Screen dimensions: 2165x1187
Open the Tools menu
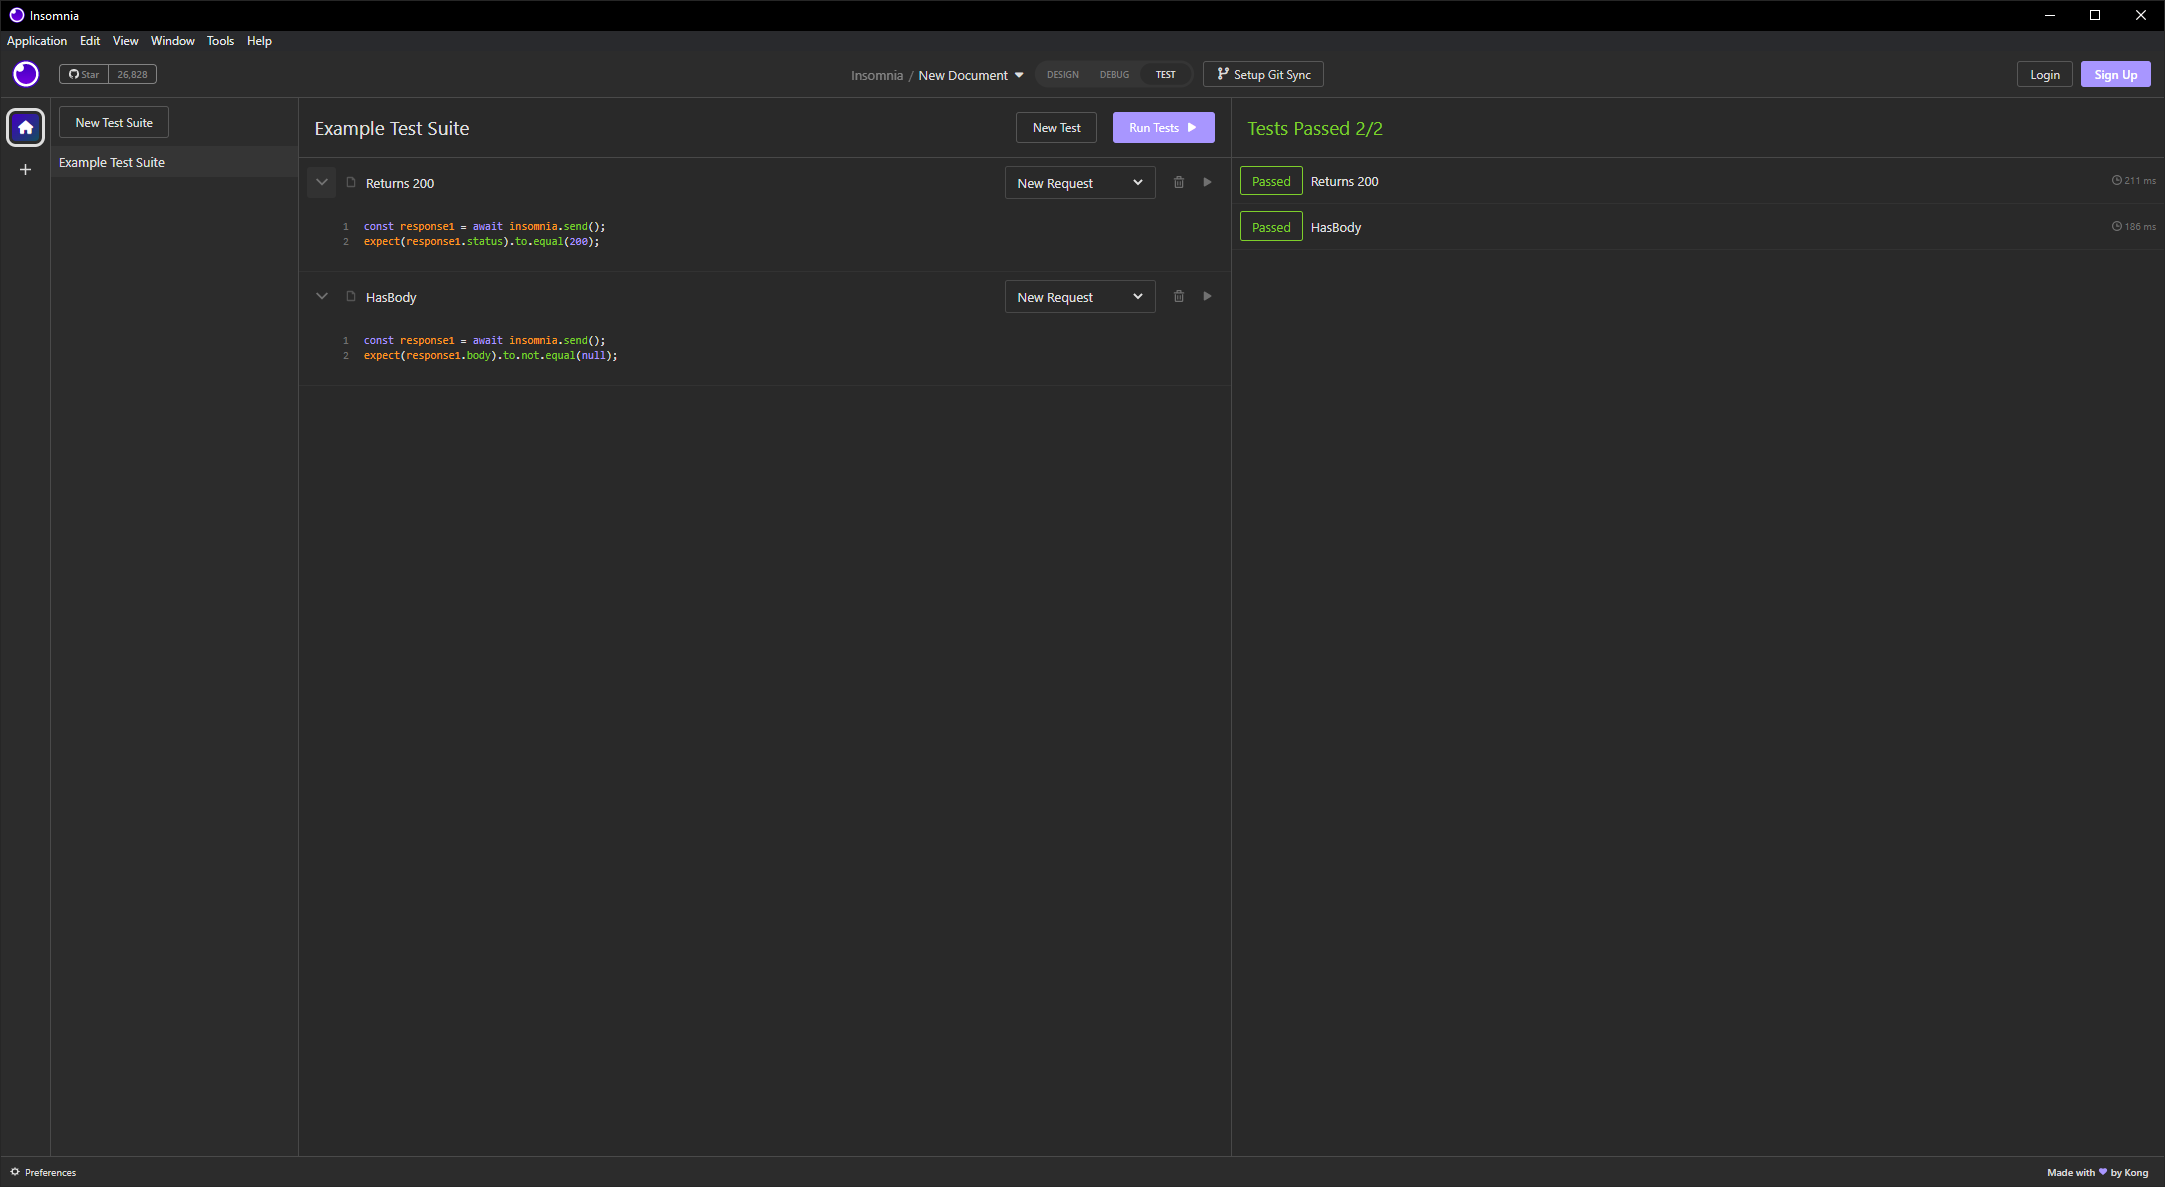click(220, 41)
